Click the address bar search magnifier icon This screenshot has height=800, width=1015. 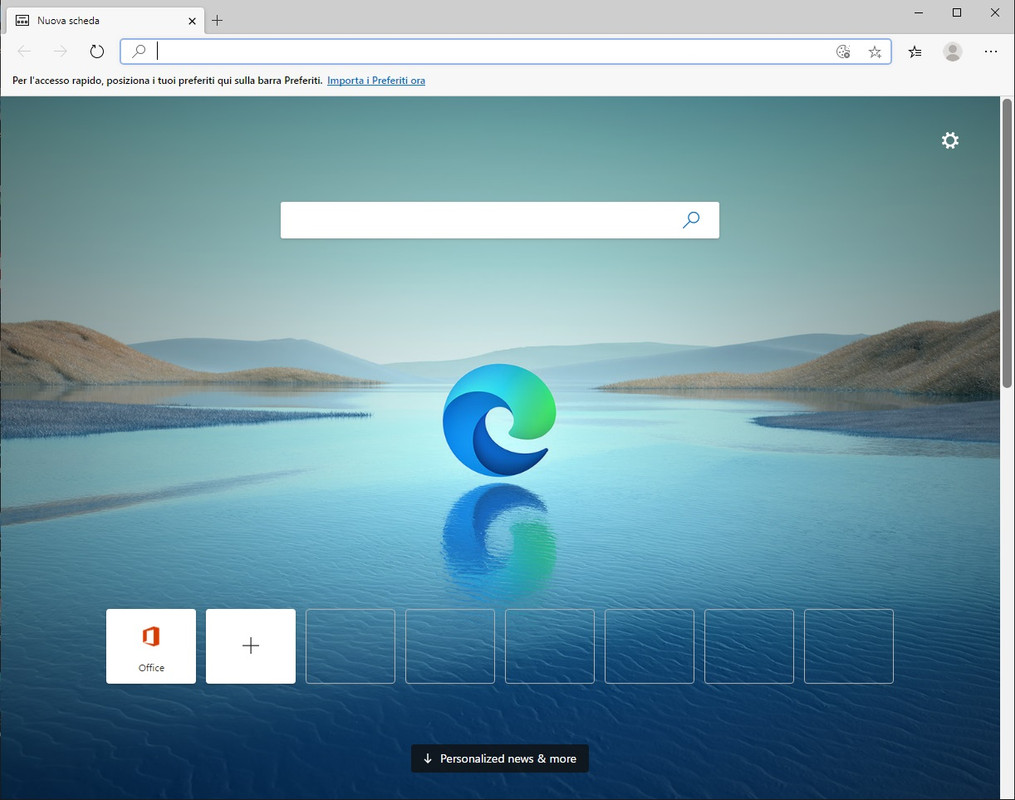[139, 51]
